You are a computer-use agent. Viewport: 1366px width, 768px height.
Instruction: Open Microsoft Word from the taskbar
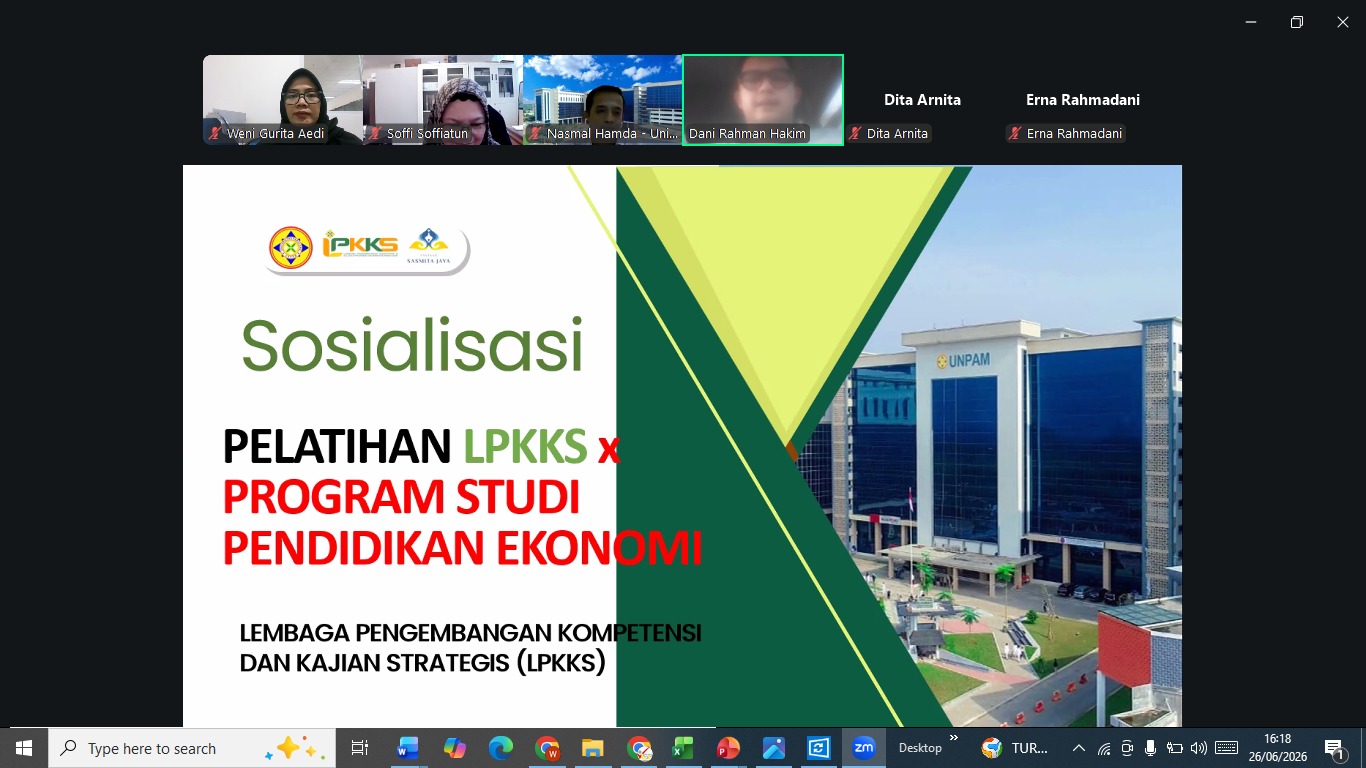pyautogui.click(x=408, y=748)
